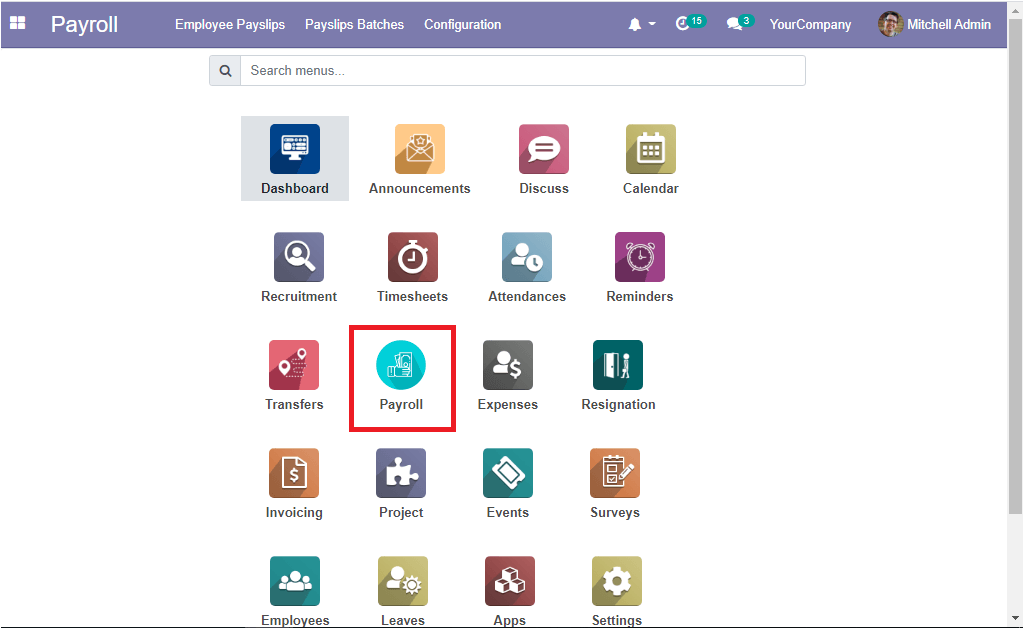Click the Transfers app icon
The height and width of the screenshot is (629, 1024).
tap(294, 366)
